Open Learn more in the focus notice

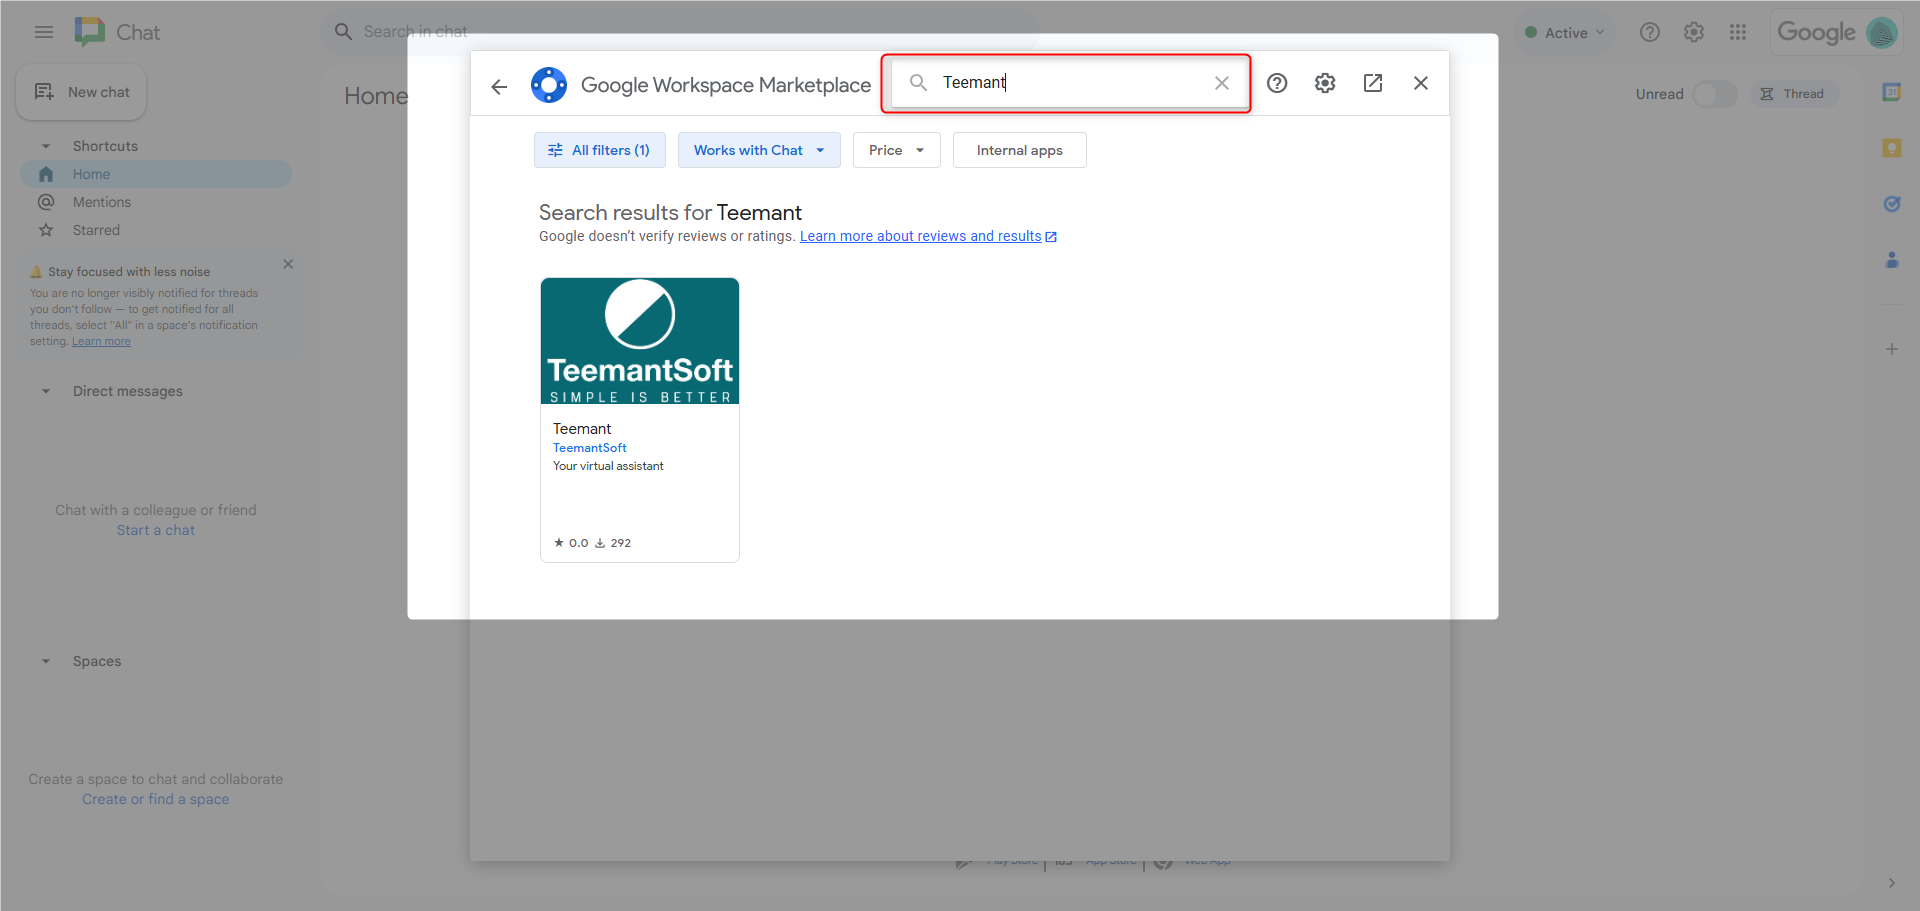(101, 341)
